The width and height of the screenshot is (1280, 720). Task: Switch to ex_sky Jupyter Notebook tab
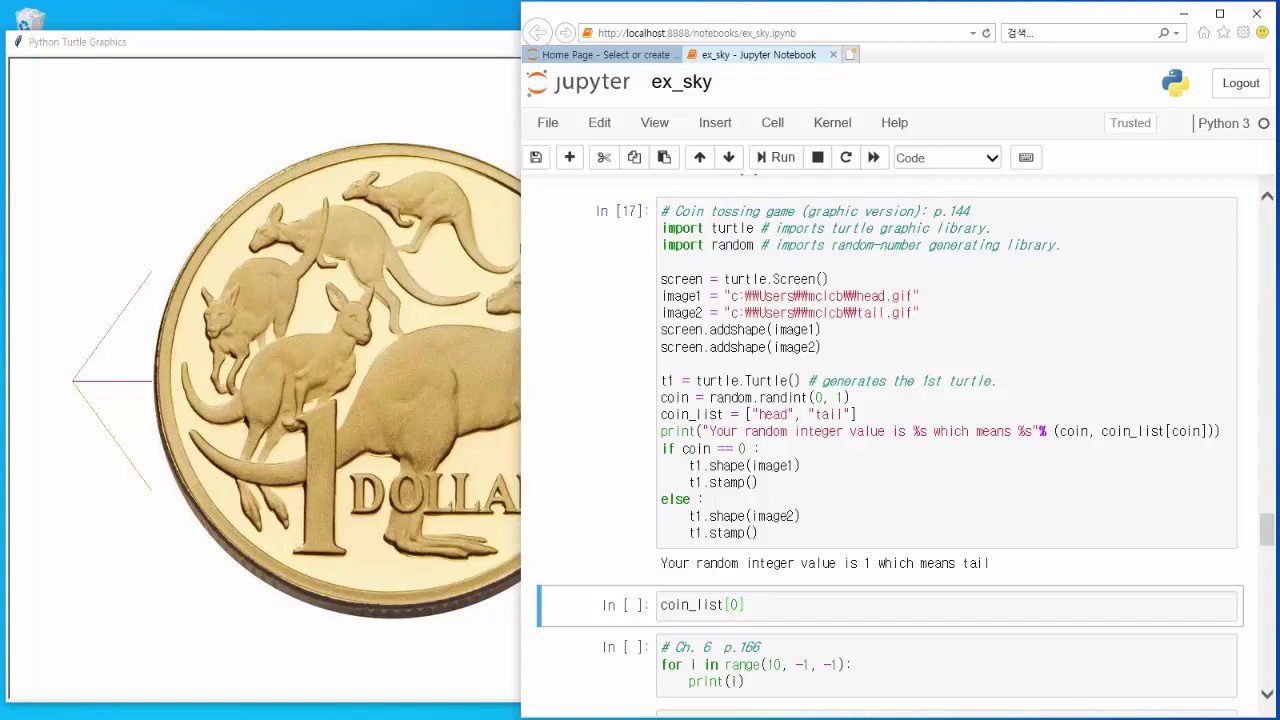[x=758, y=55]
